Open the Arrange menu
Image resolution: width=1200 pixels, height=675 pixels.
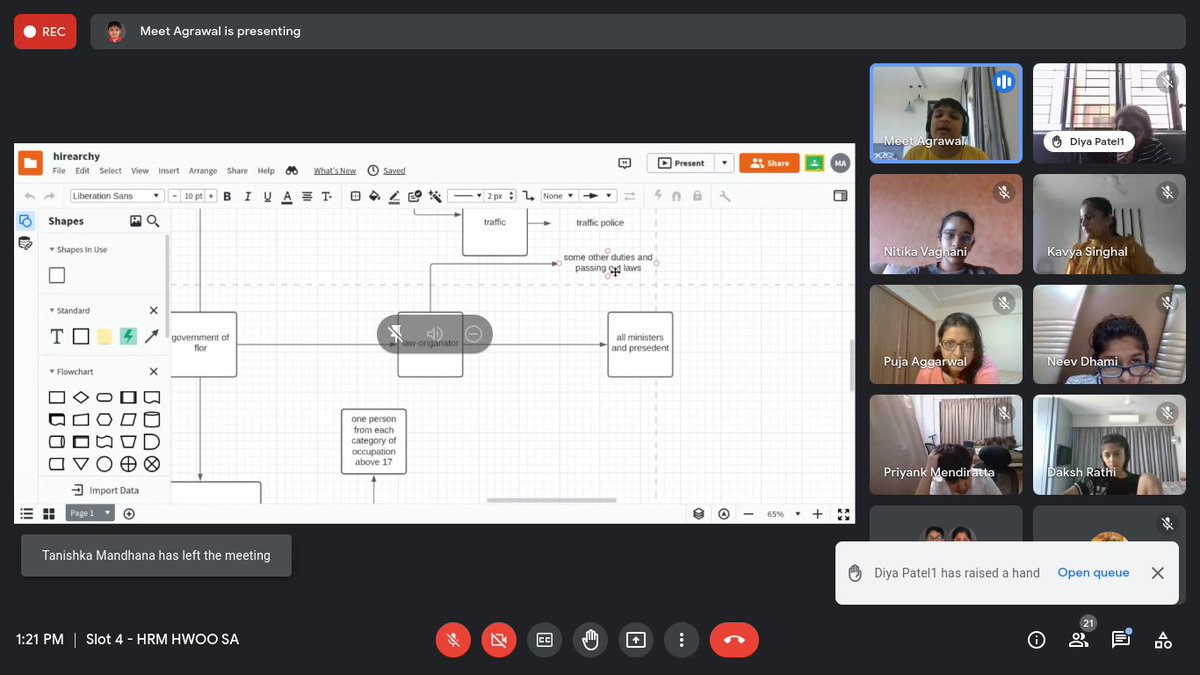click(x=203, y=171)
